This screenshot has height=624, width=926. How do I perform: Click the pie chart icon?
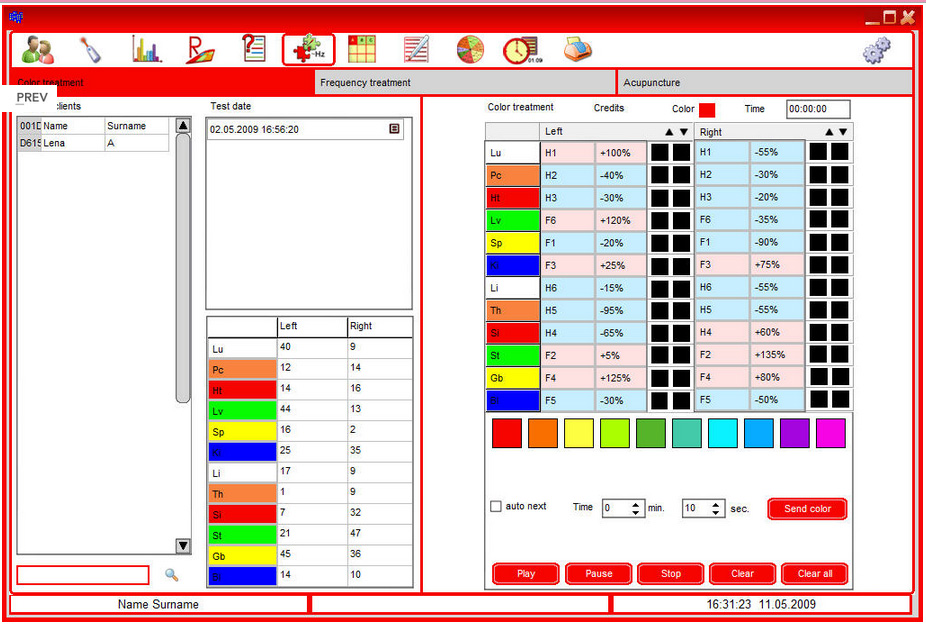point(471,49)
